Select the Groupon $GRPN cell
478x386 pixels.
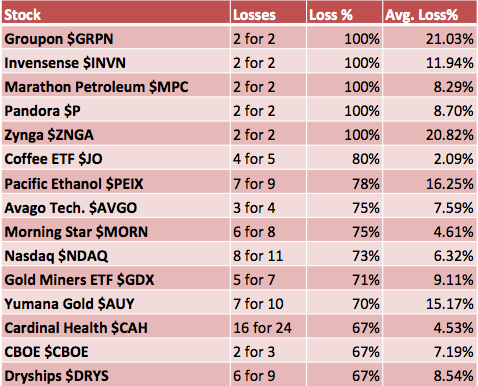116,38
